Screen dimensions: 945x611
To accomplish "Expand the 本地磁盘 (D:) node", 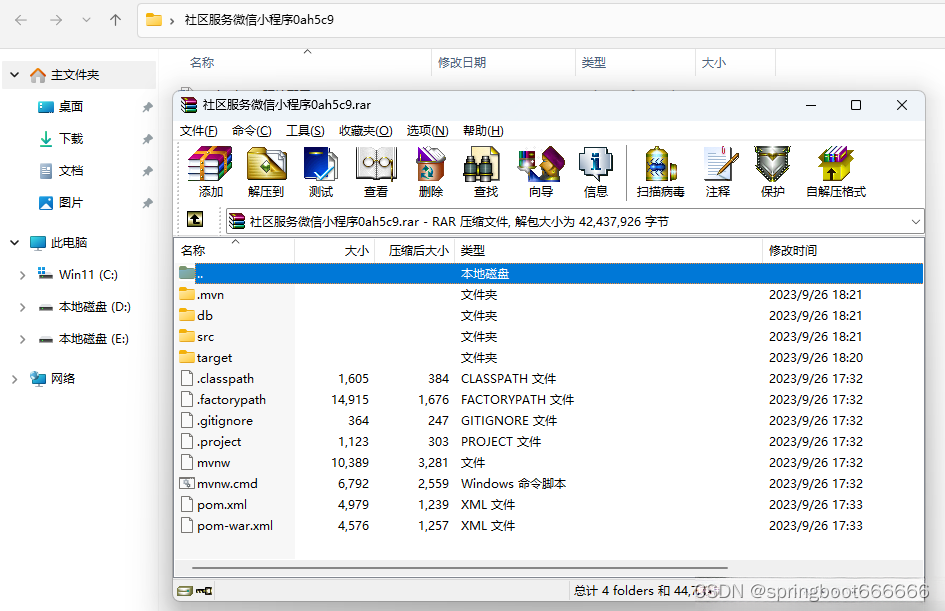I will click(22, 307).
